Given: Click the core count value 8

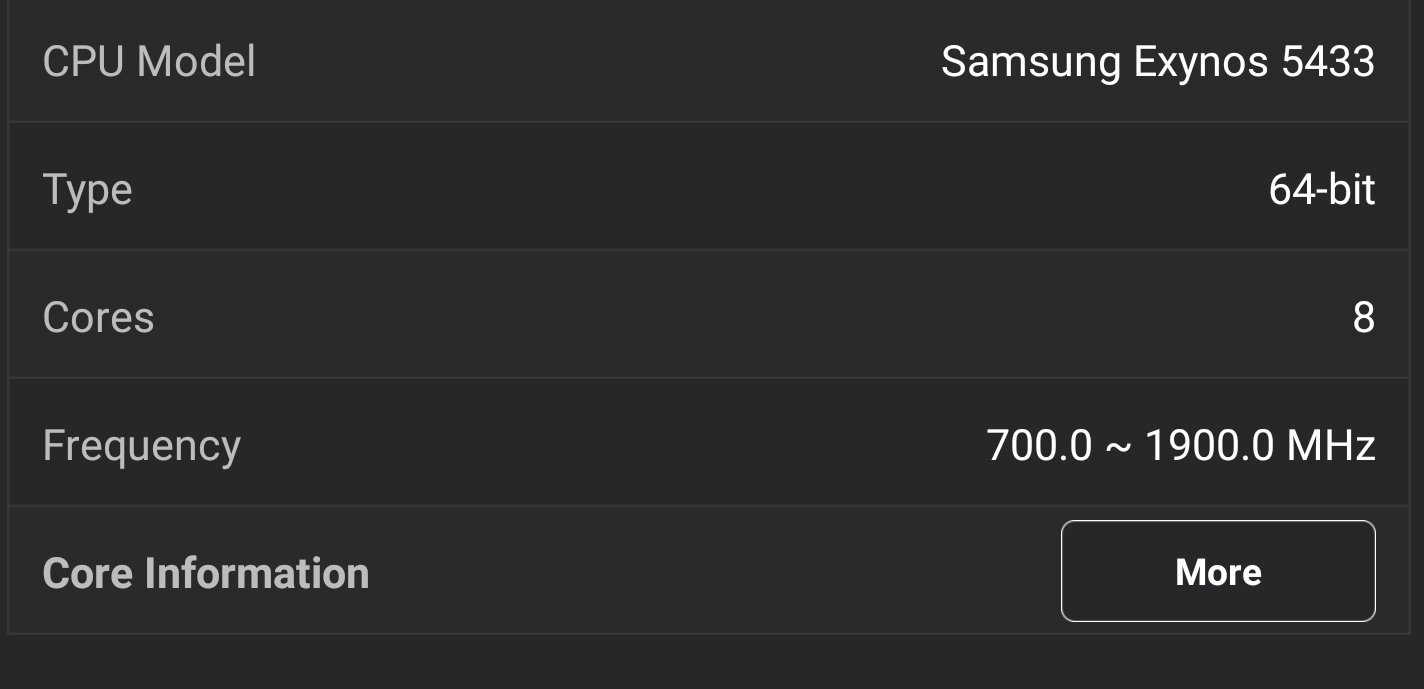Looking at the screenshot, I should [x=1364, y=318].
